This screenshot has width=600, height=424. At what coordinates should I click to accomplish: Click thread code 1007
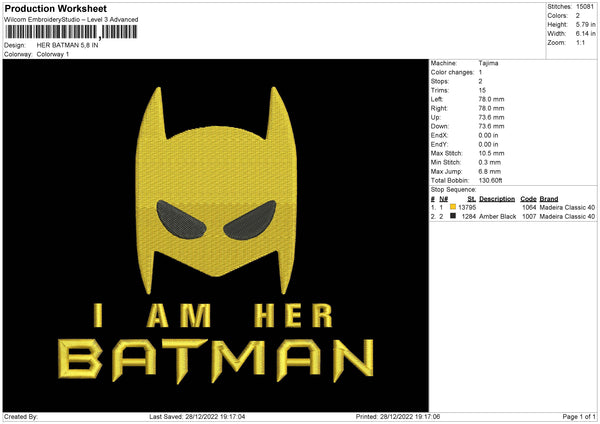coord(529,217)
